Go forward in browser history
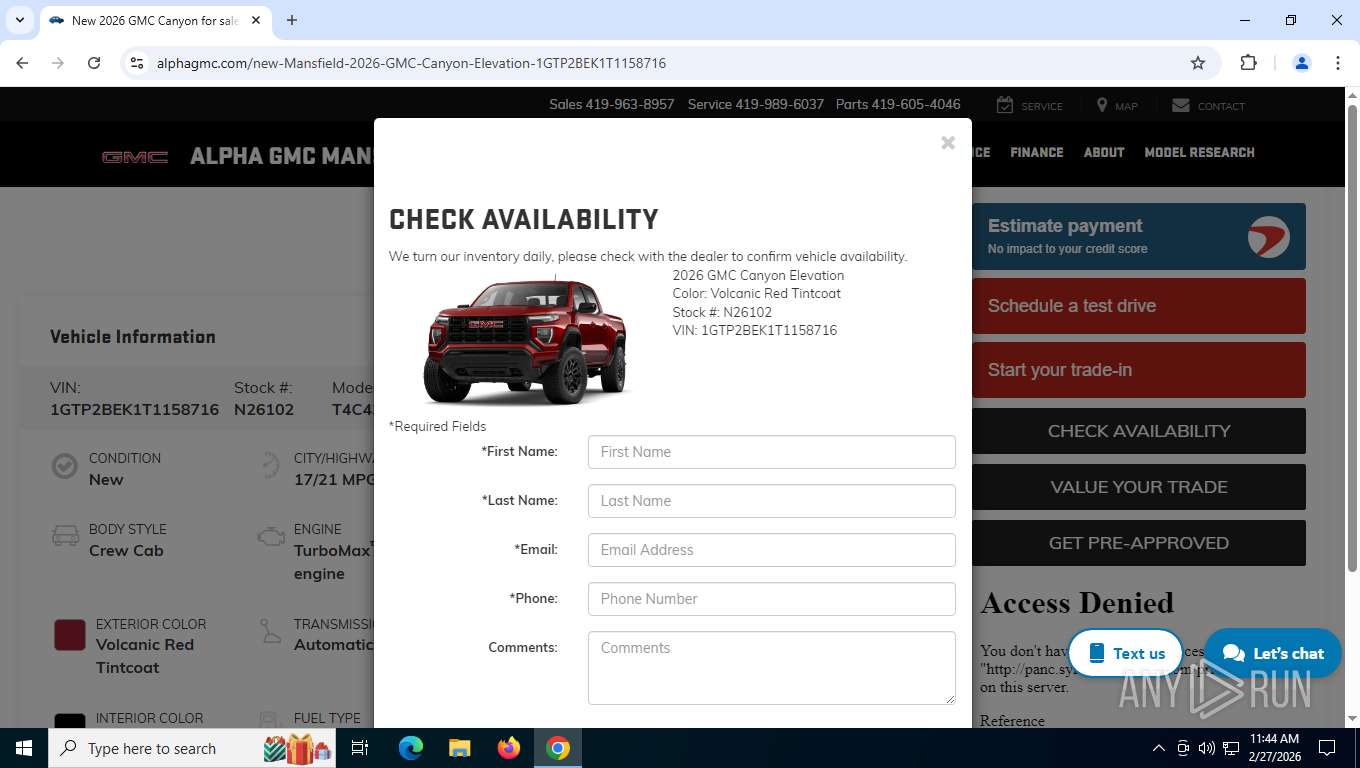Image resolution: width=1360 pixels, height=768 pixels. tap(58, 63)
